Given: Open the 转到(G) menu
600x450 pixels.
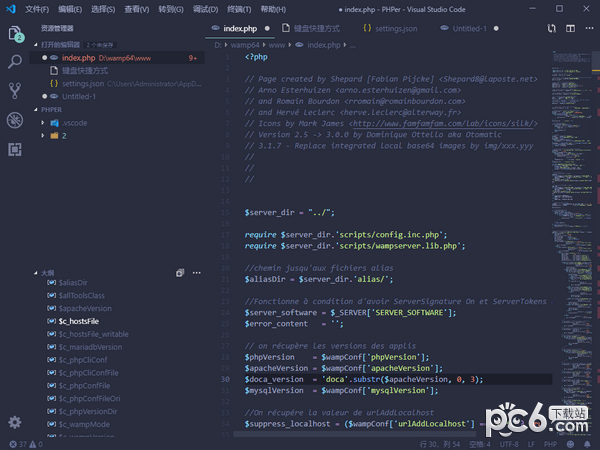Looking at the screenshot, I should coord(171,9).
